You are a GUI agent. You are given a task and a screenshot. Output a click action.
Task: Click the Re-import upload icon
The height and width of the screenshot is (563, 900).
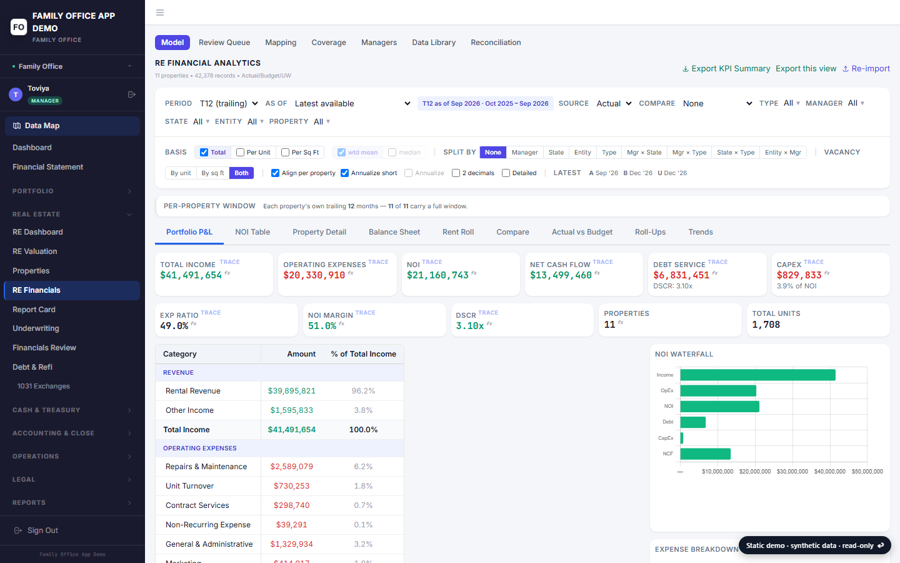[x=845, y=69]
